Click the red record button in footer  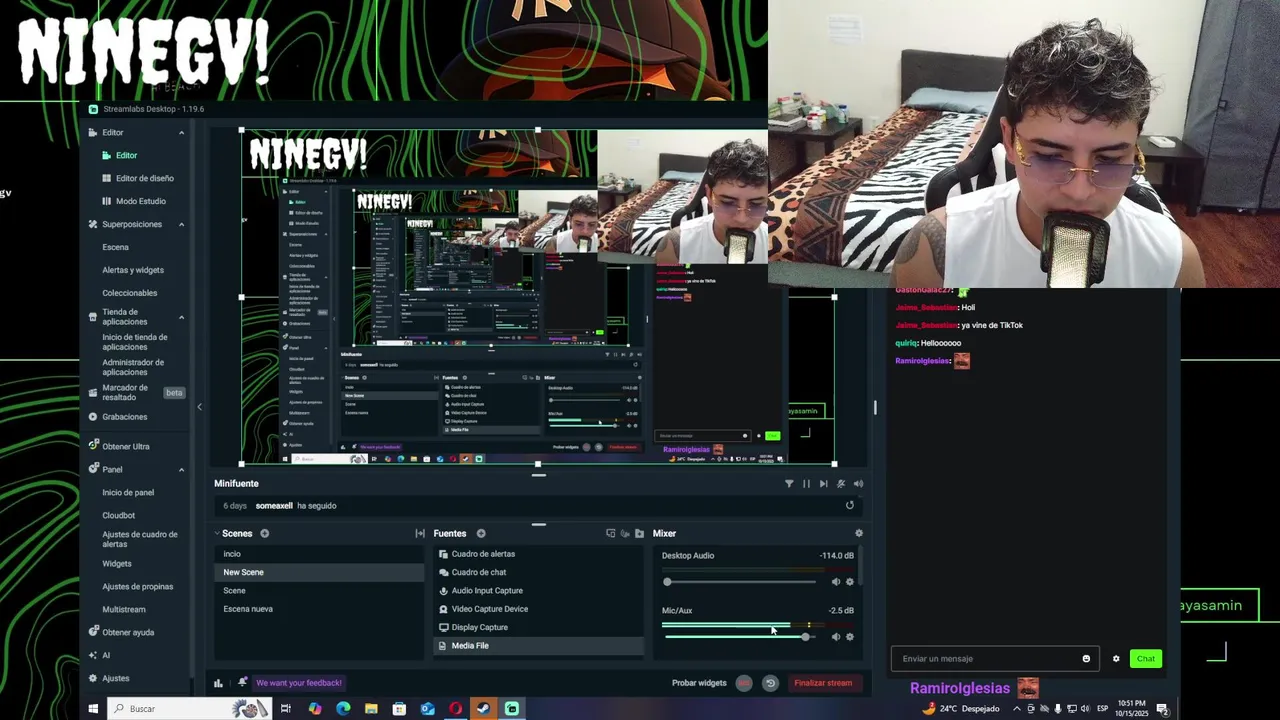tap(744, 683)
